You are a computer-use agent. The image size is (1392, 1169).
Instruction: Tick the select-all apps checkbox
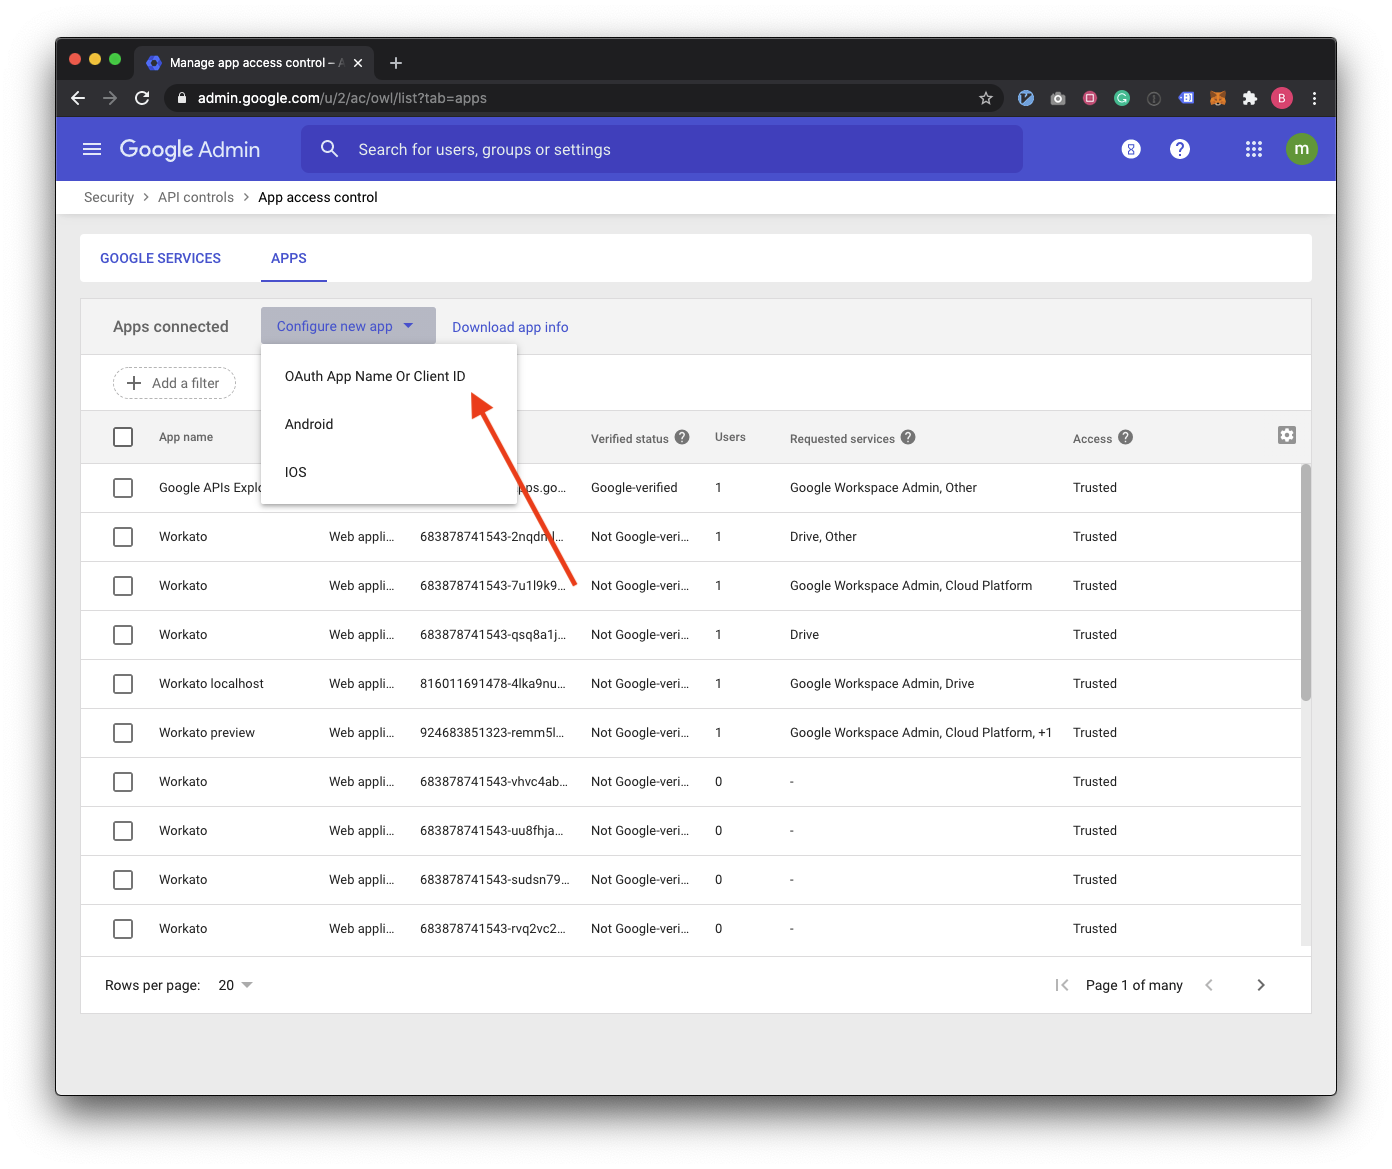pyautogui.click(x=123, y=437)
